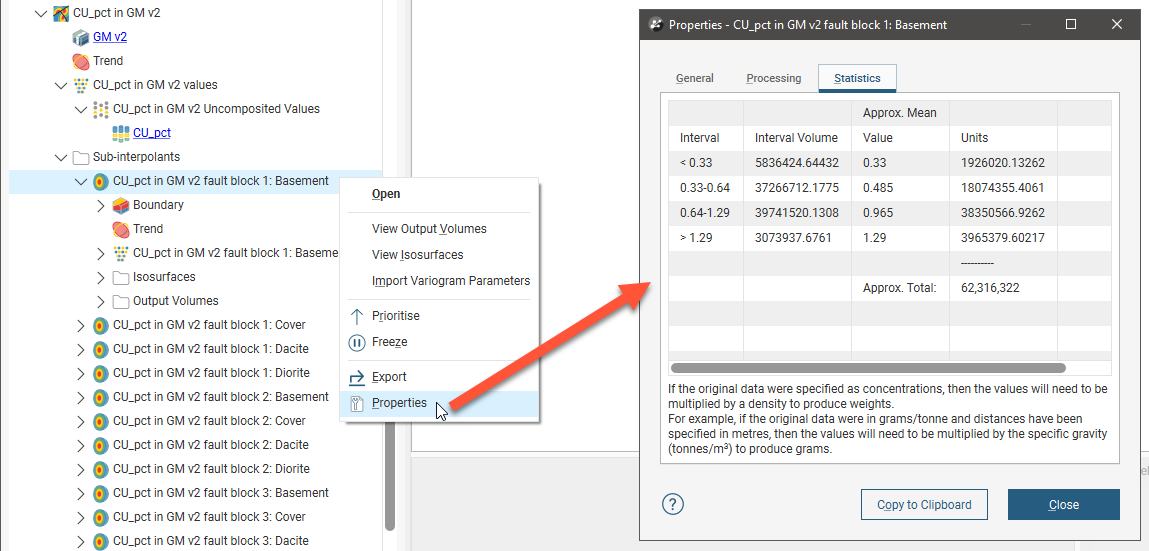Click the Trend icon under CU_pct in GM v2
The width and height of the screenshot is (1149, 551).
coord(81,61)
